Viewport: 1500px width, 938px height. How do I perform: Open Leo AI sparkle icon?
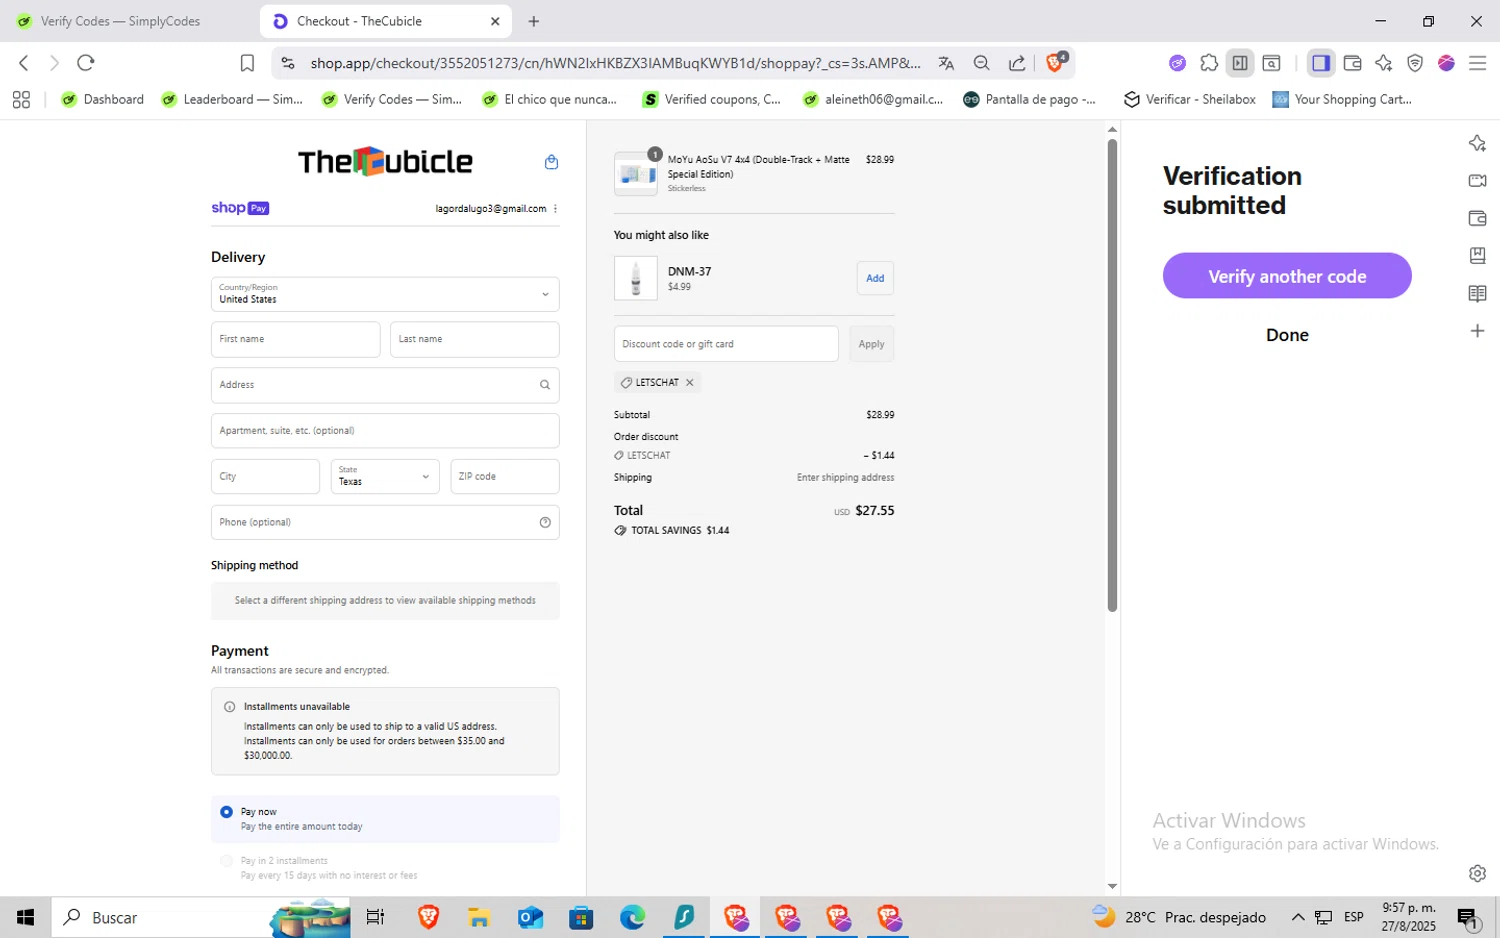1383,63
